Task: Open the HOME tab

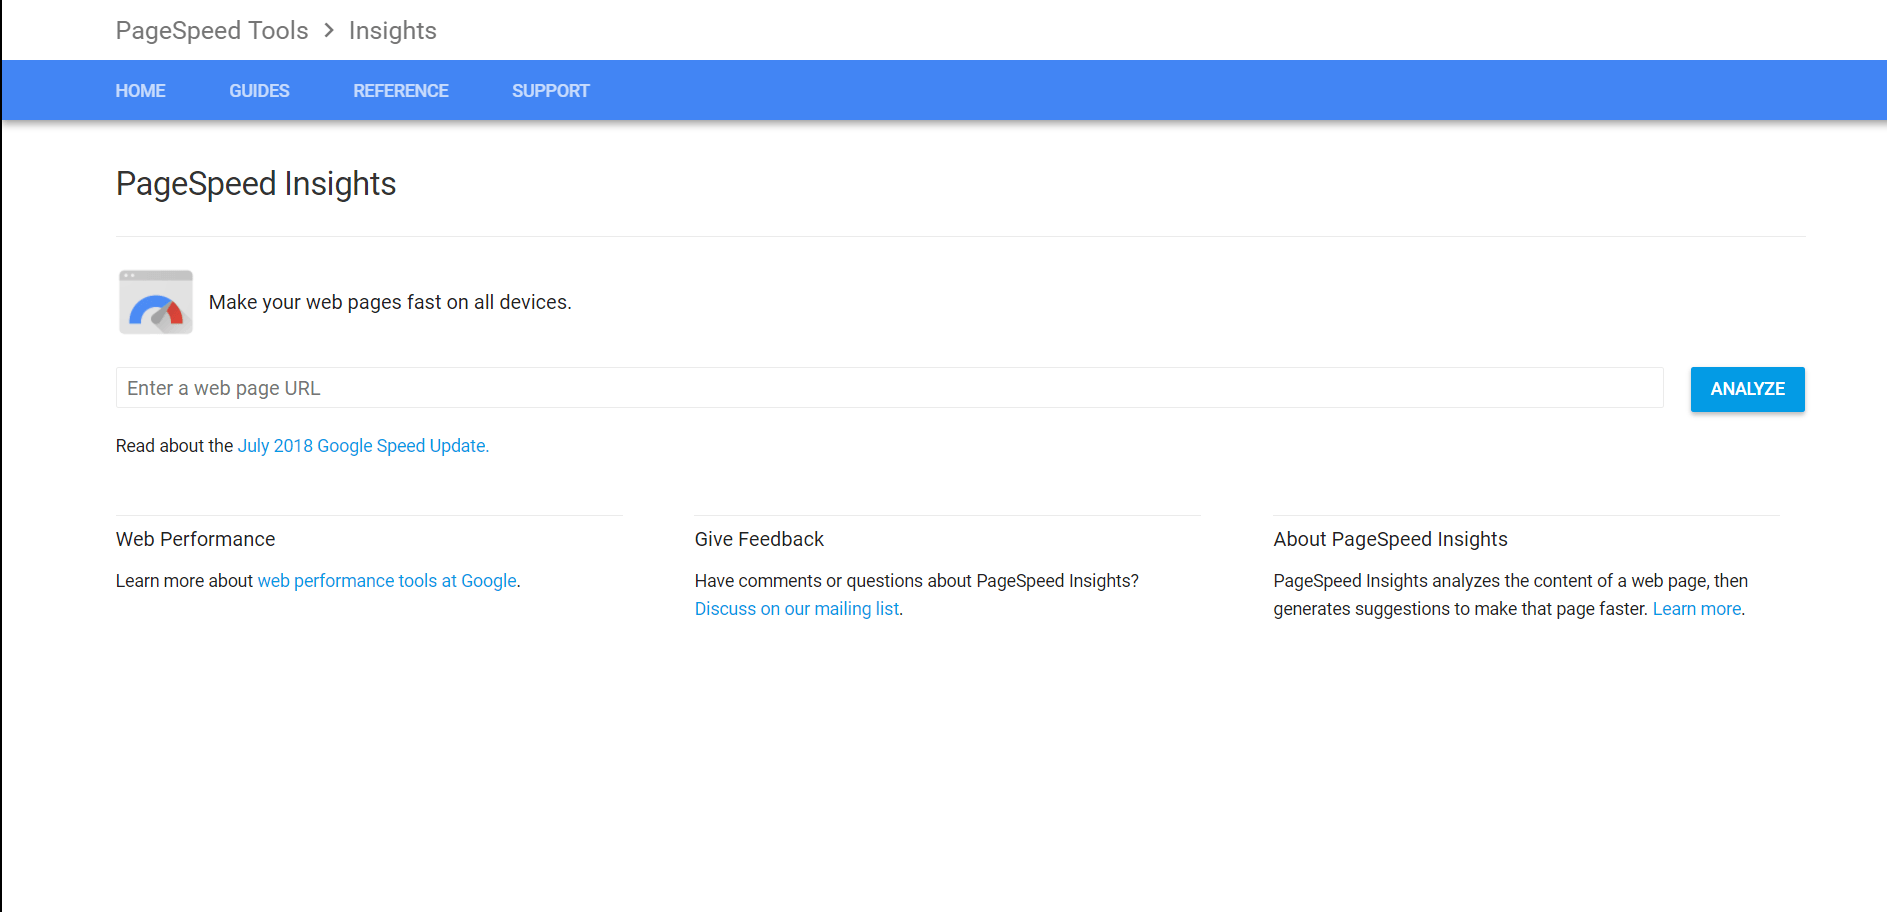Action: coord(141,91)
